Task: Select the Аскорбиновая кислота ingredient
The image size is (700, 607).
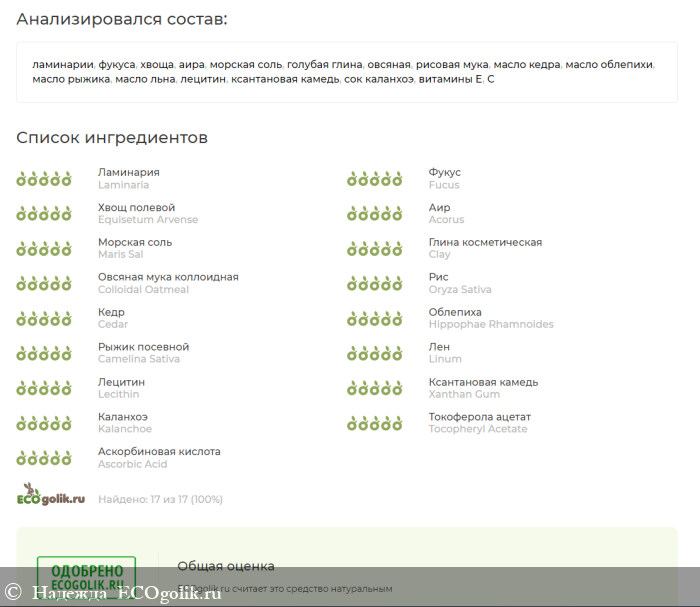Action: click(159, 452)
